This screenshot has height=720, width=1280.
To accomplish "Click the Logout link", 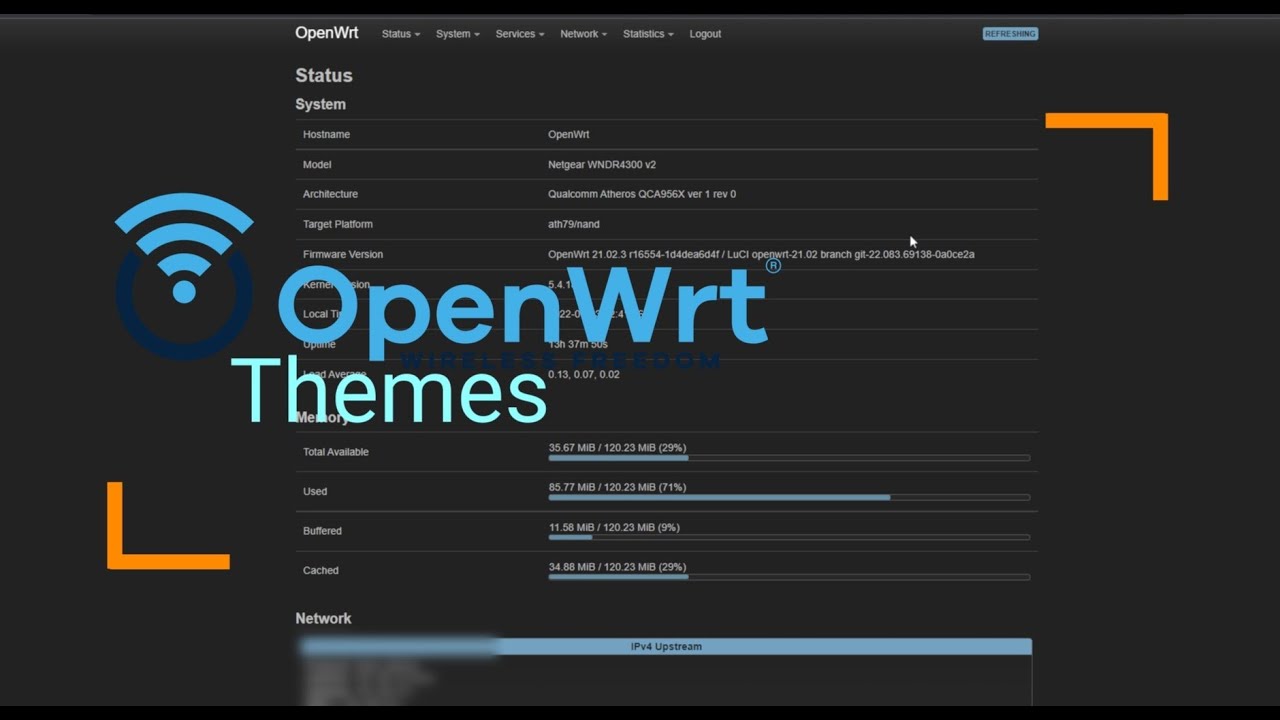I will [705, 34].
